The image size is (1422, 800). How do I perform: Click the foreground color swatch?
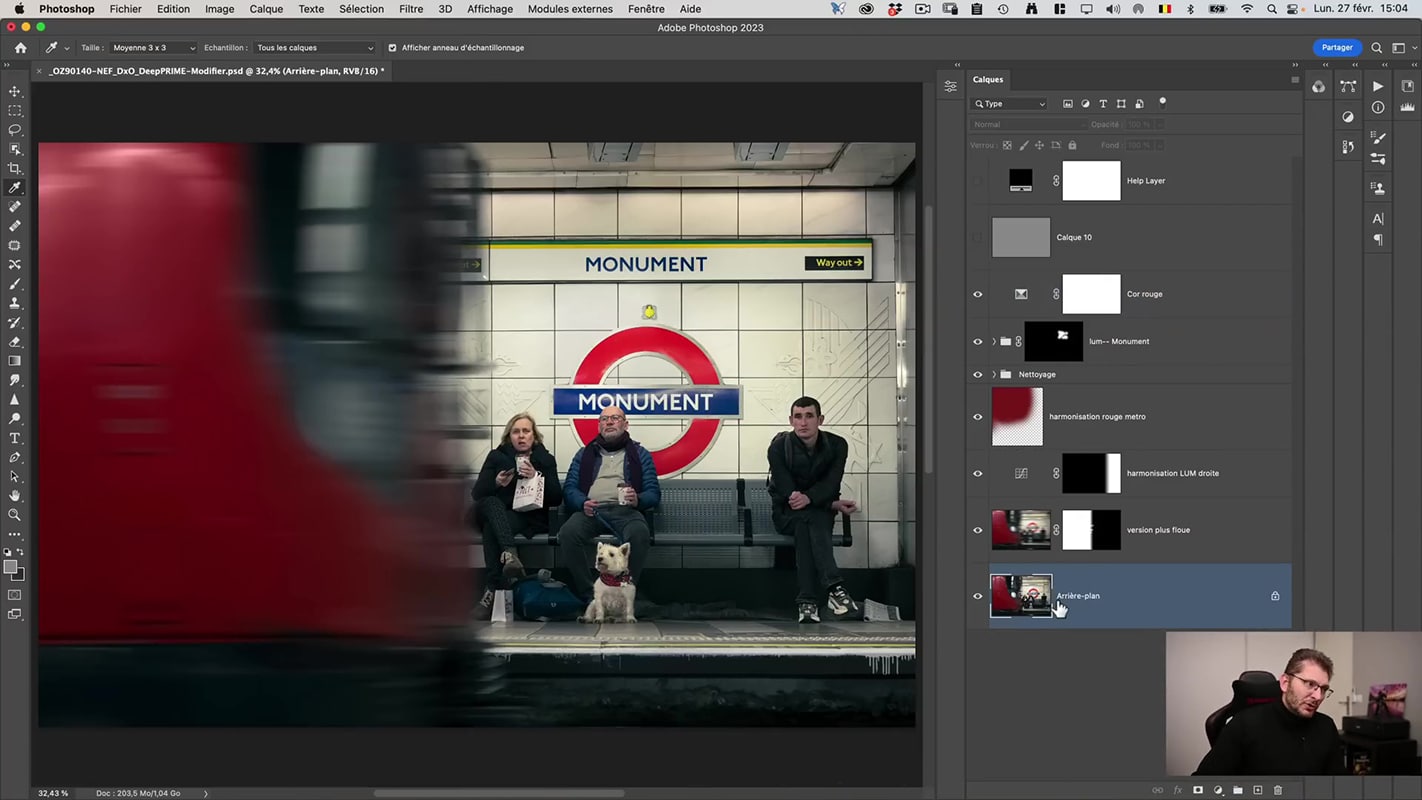pyautogui.click(x=11, y=567)
